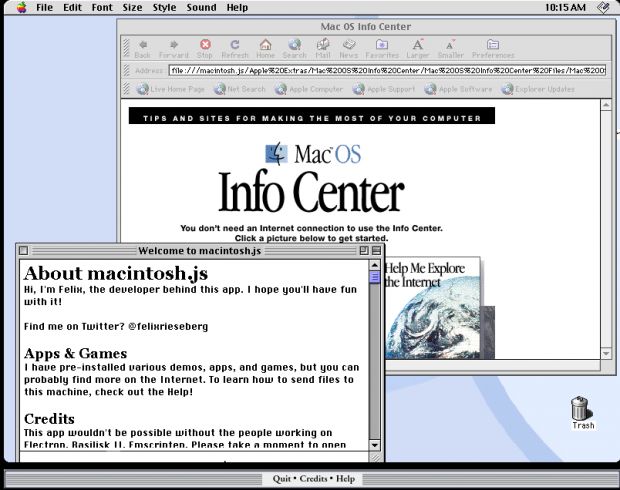620x490 pixels.
Task: Open the Apple Computer favorite
Action: coord(309,89)
